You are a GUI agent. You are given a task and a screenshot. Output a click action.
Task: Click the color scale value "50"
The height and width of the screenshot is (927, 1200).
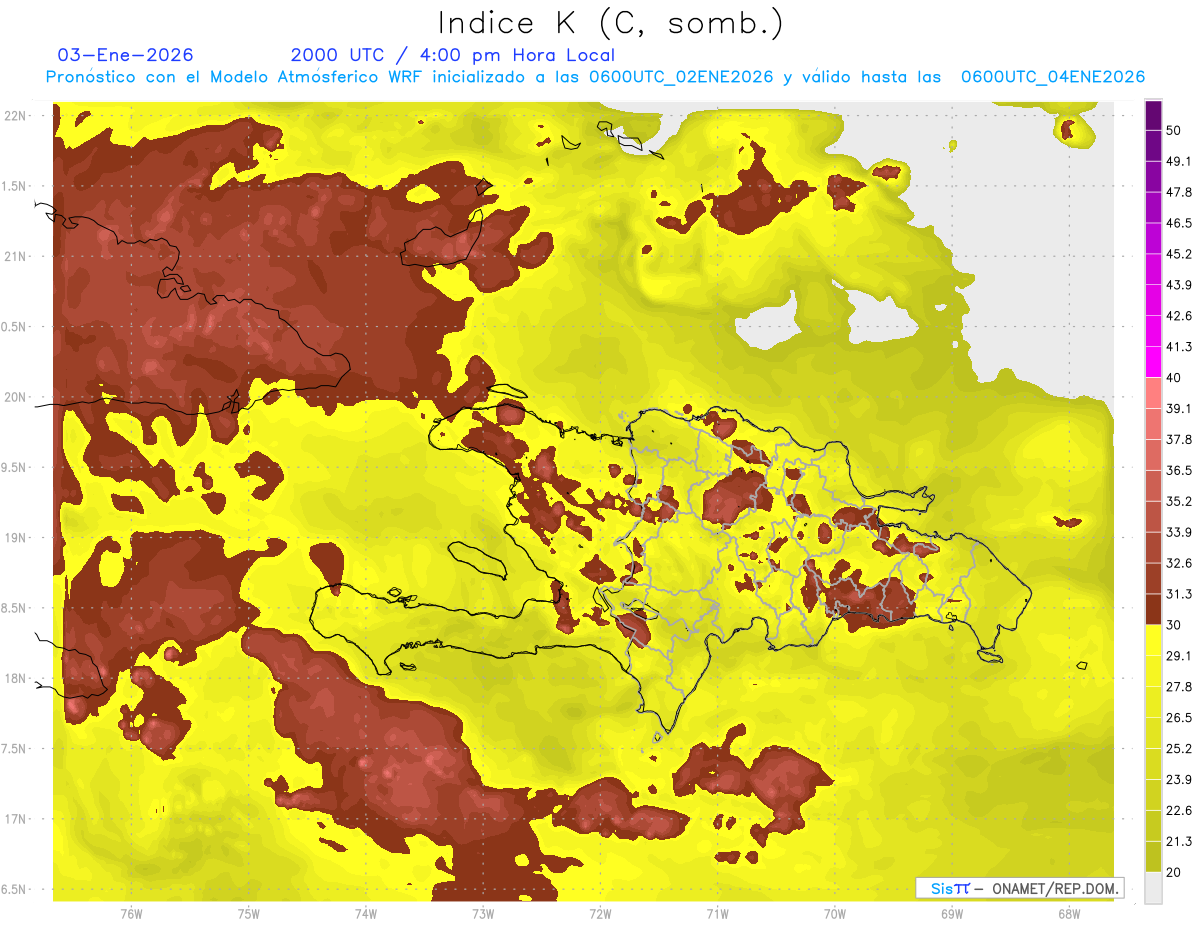click(x=1175, y=130)
